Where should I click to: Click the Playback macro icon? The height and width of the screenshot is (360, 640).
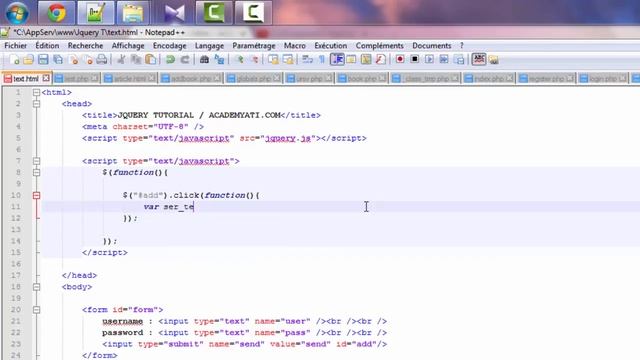429,60
